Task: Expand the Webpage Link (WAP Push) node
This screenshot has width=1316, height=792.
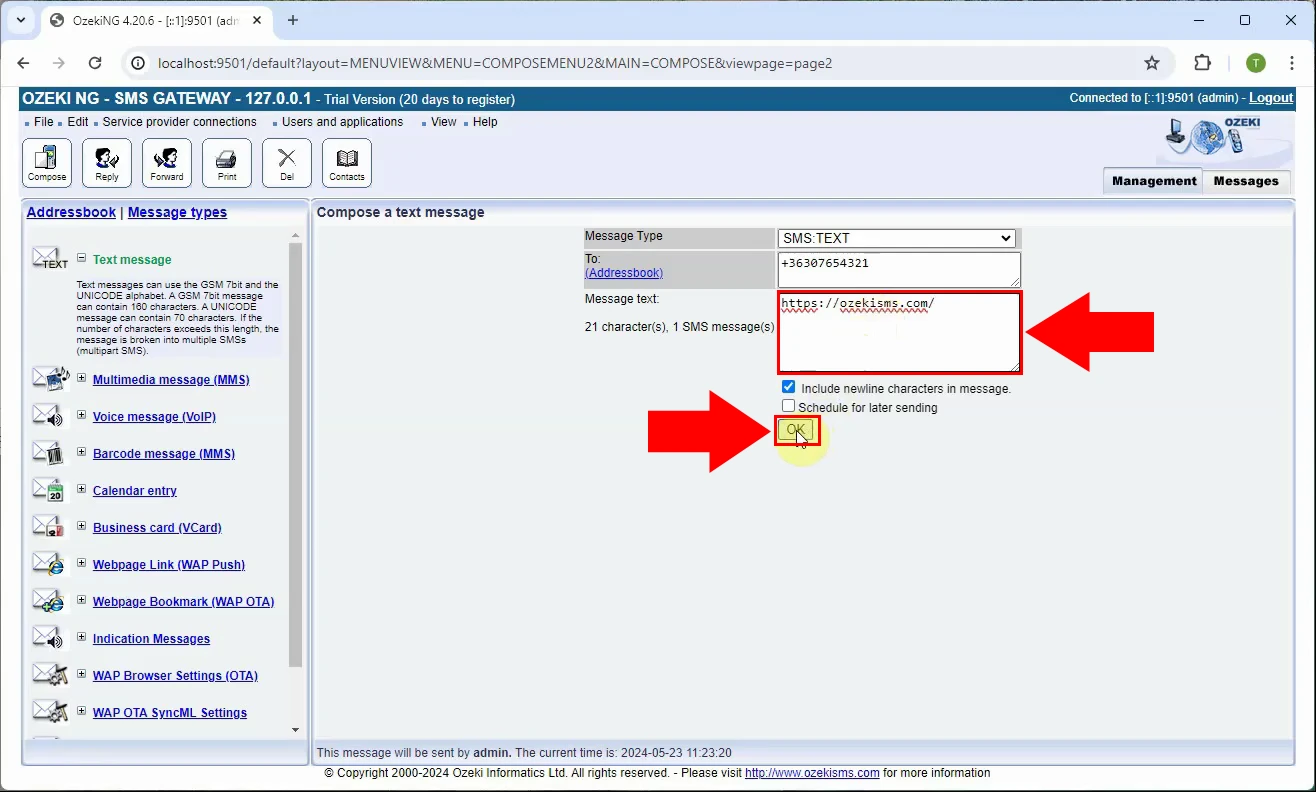Action: 82,563
